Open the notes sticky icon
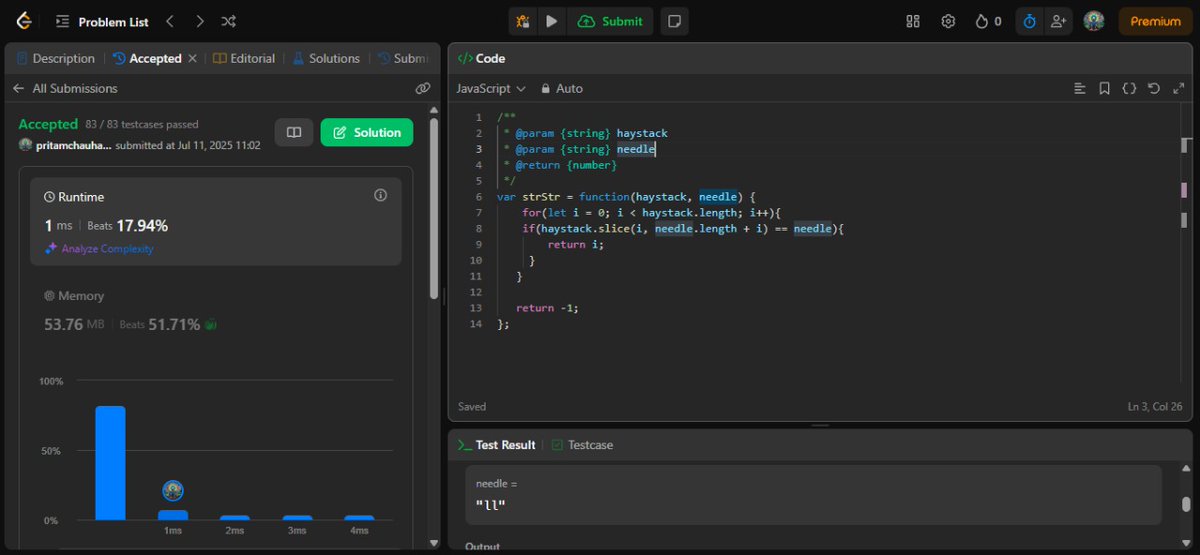Screen dimensions: 1200x555 click(675, 21)
